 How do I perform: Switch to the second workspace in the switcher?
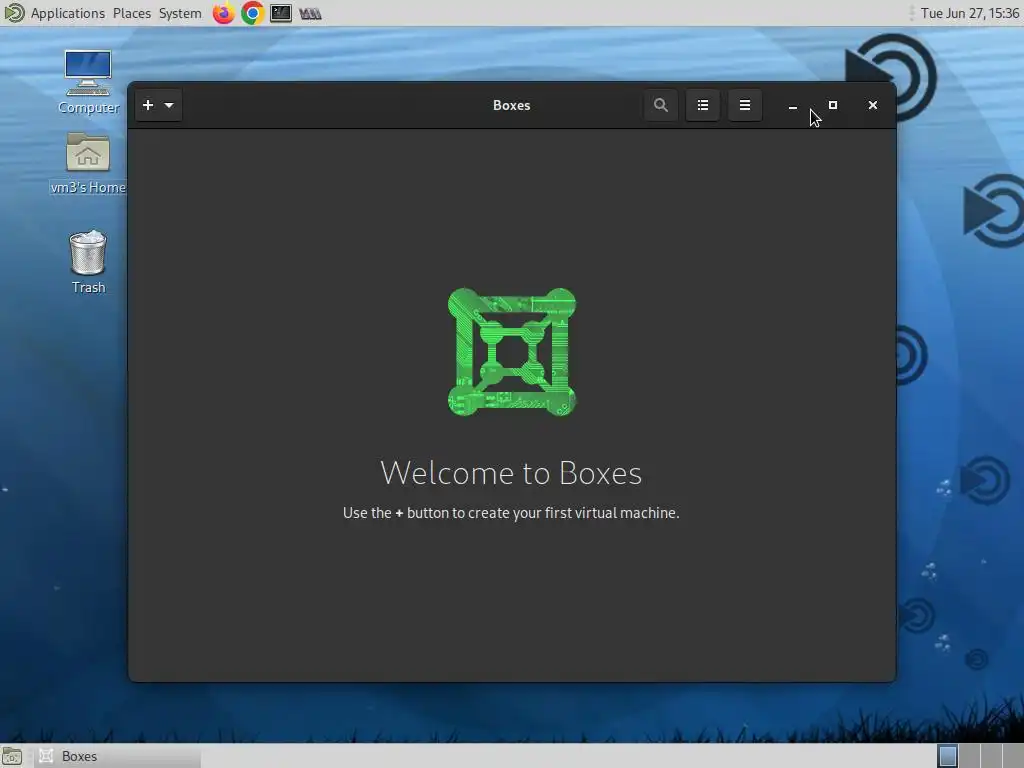point(969,756)
